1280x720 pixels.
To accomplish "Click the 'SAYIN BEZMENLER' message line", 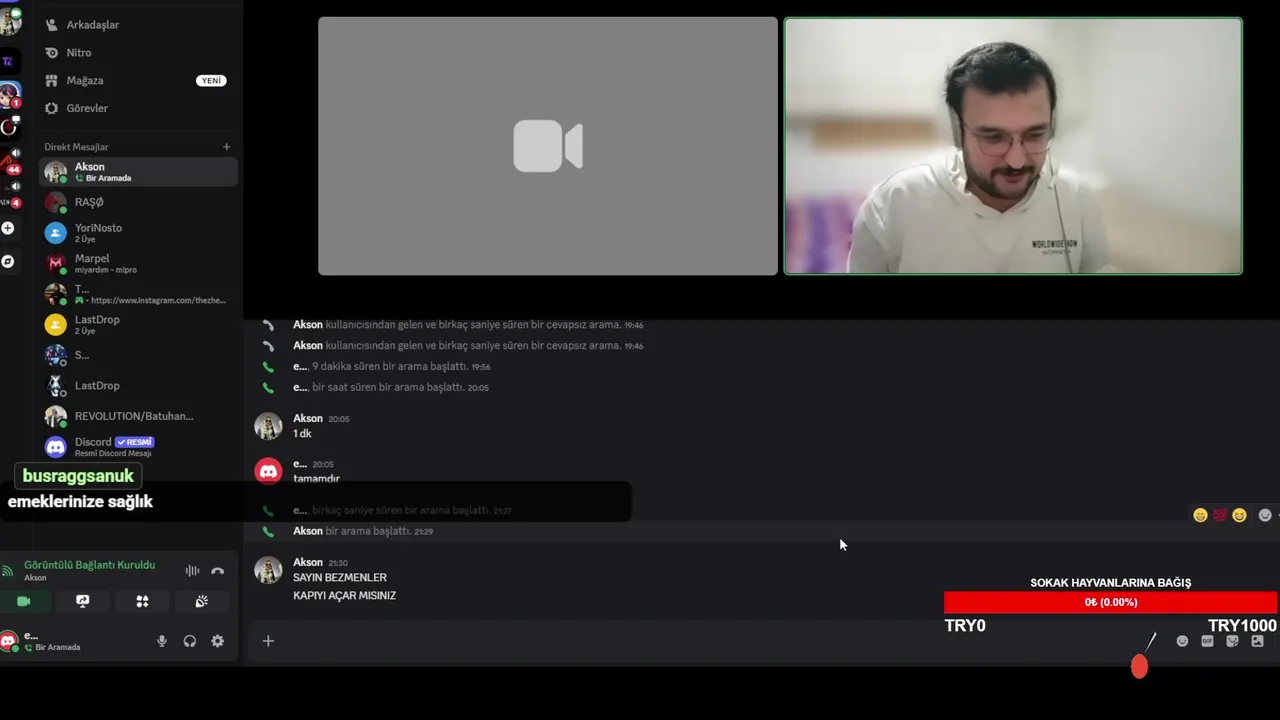I will 340,577.
